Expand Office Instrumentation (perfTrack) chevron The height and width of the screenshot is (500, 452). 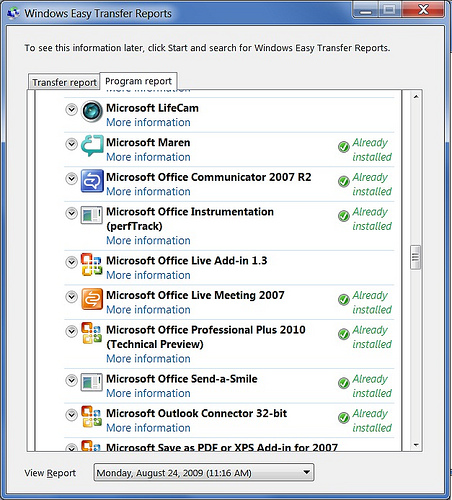click(x=71, y=213)
